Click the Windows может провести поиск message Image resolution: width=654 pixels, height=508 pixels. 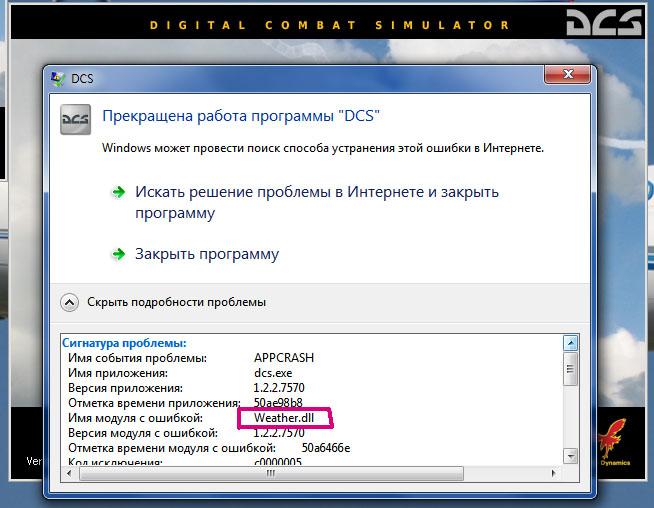point(323,148)
